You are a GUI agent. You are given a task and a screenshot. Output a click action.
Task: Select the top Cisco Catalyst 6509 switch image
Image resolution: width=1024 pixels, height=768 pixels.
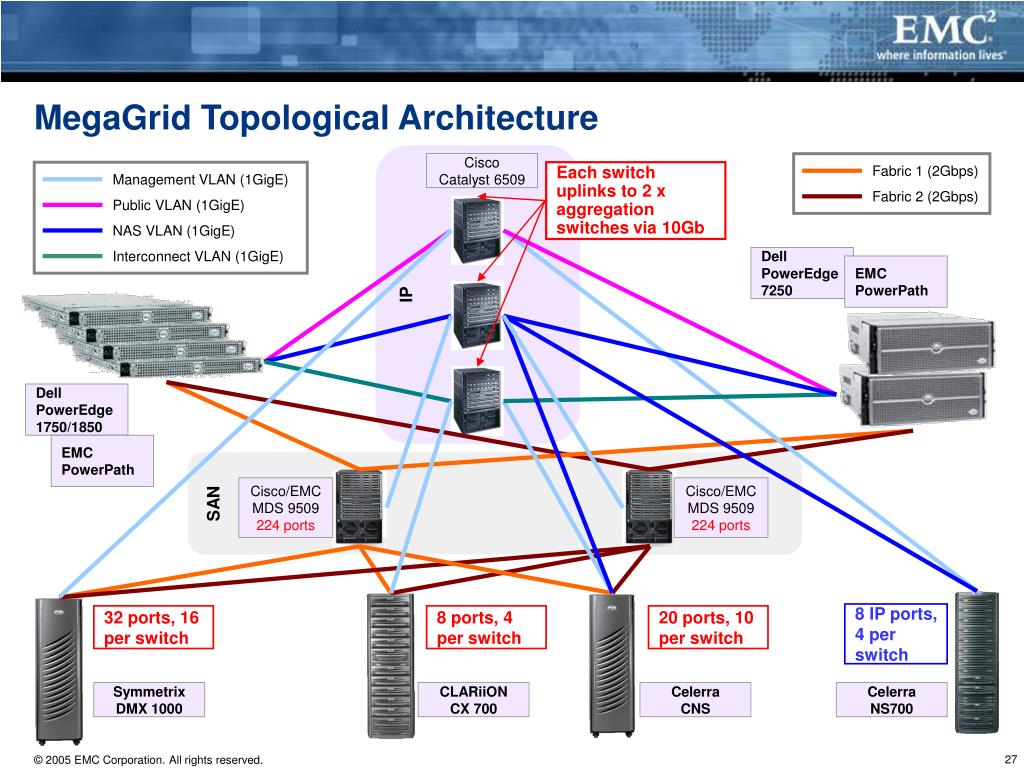coord(478,231)
